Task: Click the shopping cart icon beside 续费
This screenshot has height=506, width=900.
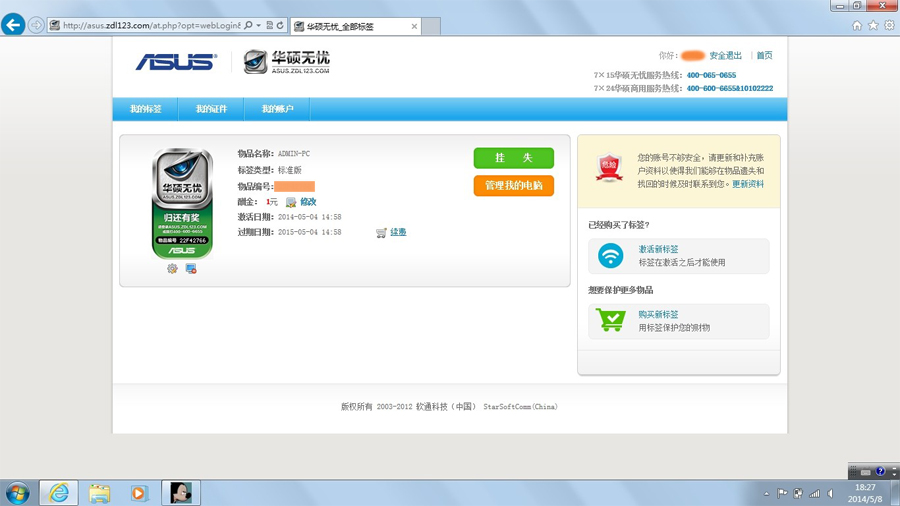Action: click(x=381, y=232)
